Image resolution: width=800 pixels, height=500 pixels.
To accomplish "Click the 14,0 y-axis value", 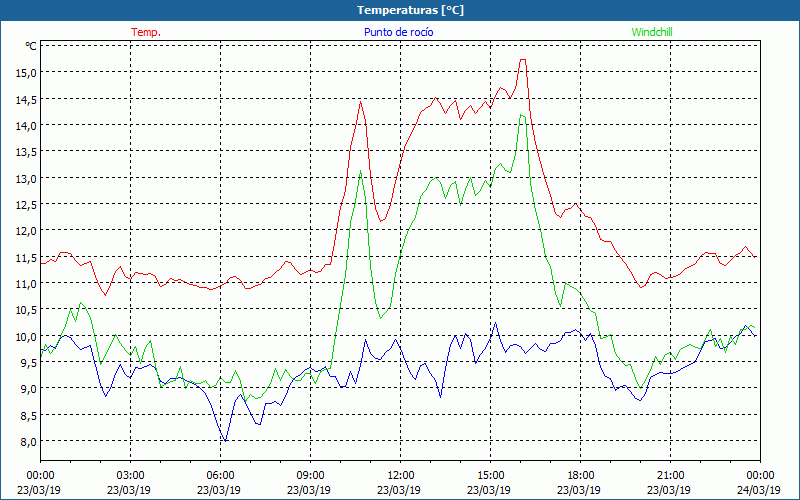I will (x=26, y=125).
